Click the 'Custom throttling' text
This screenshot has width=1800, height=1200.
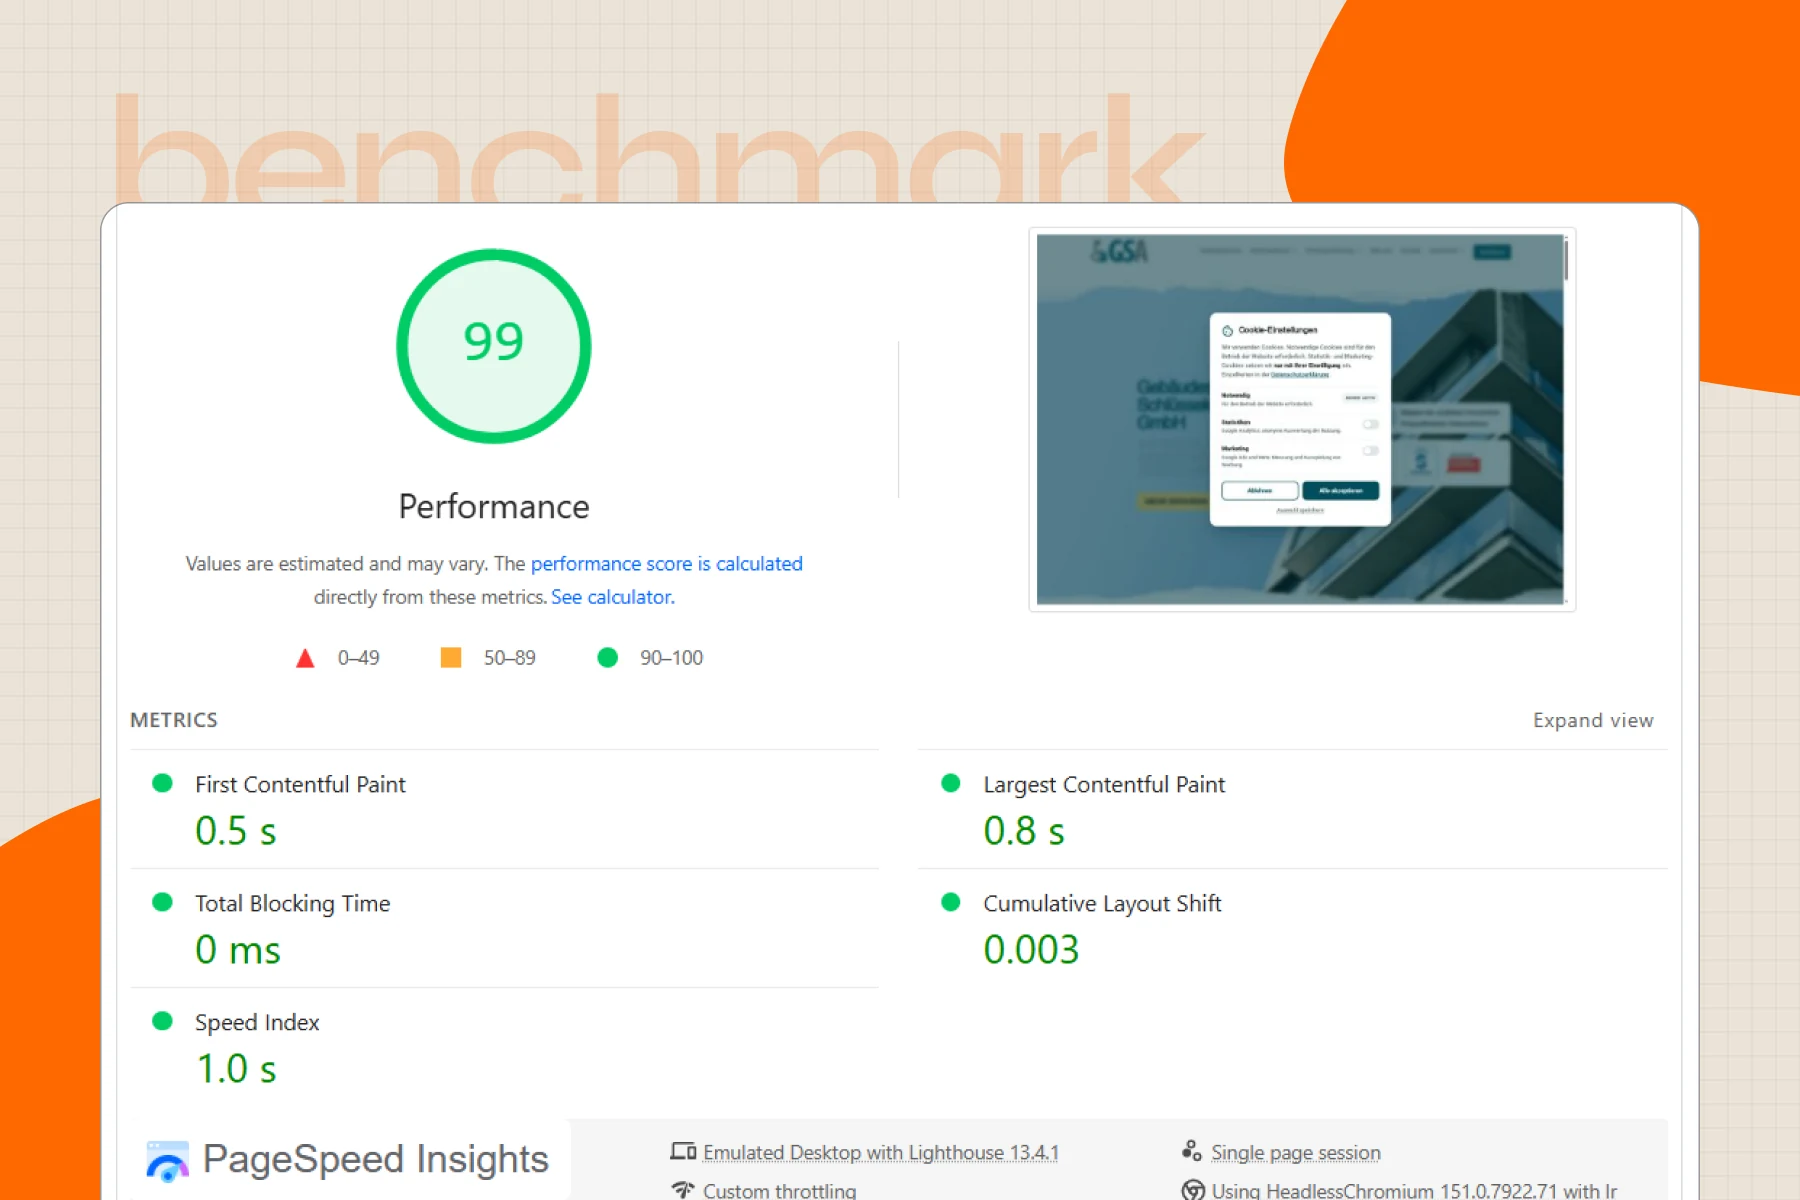click(780, 1190)
